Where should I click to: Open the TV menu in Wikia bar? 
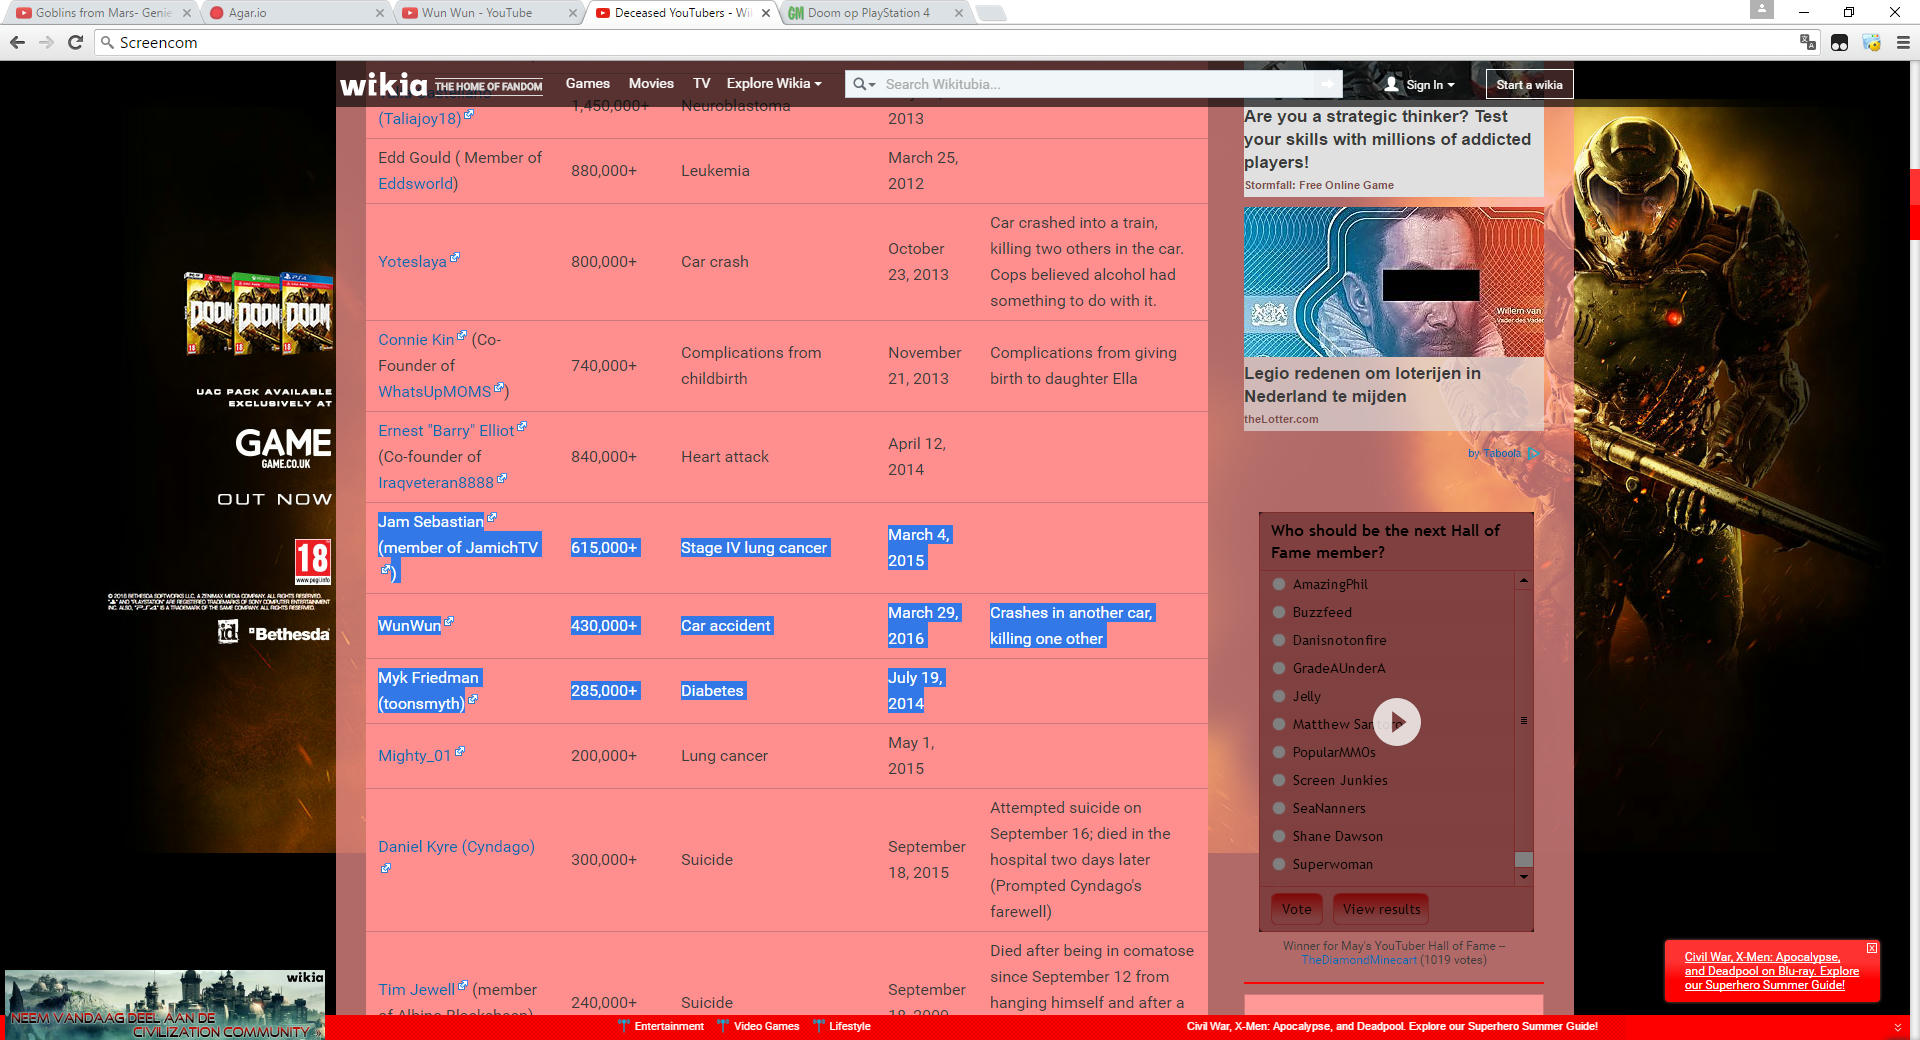point(702,83)
